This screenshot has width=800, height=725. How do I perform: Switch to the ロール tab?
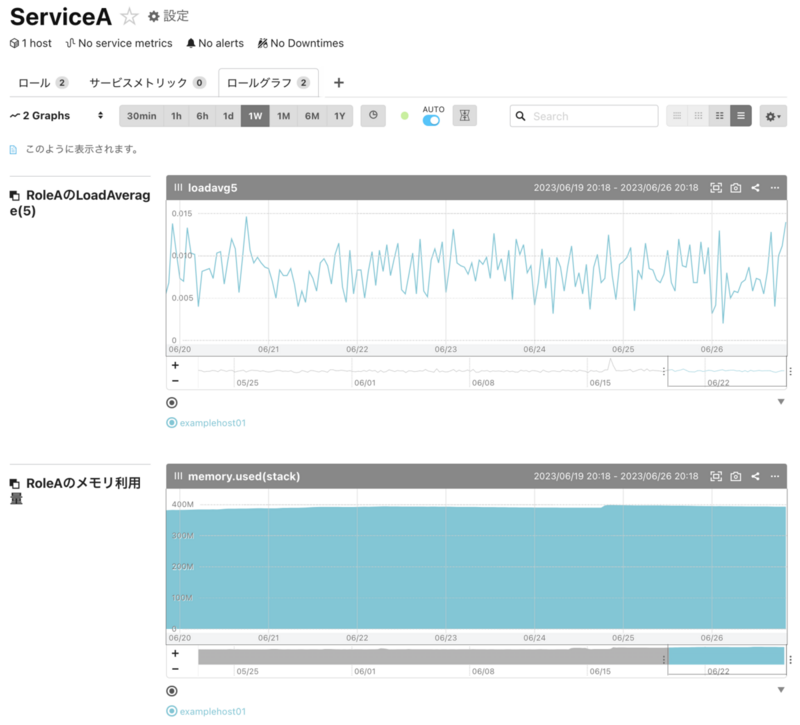point(43,83)
